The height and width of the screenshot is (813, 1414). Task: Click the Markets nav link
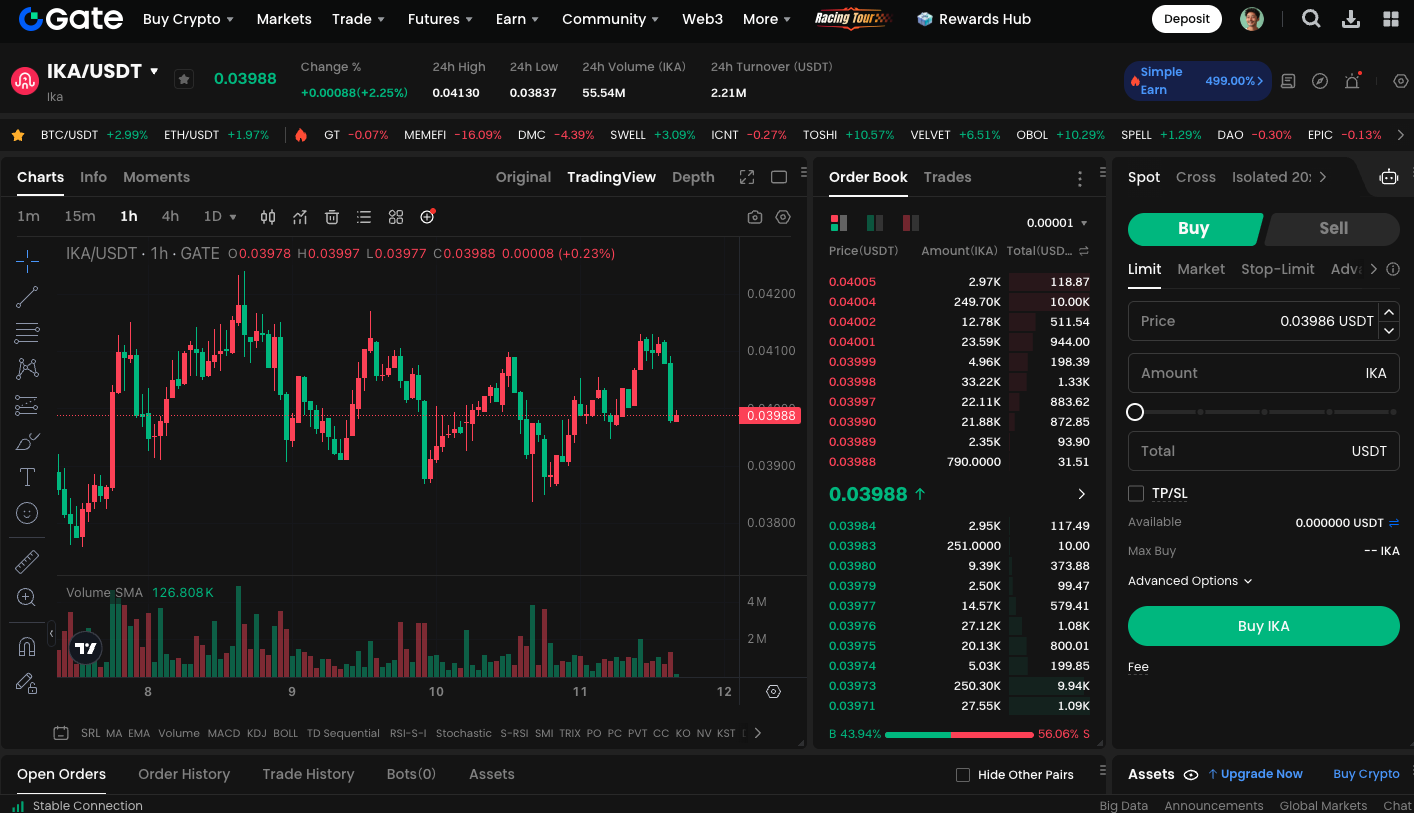284,19
